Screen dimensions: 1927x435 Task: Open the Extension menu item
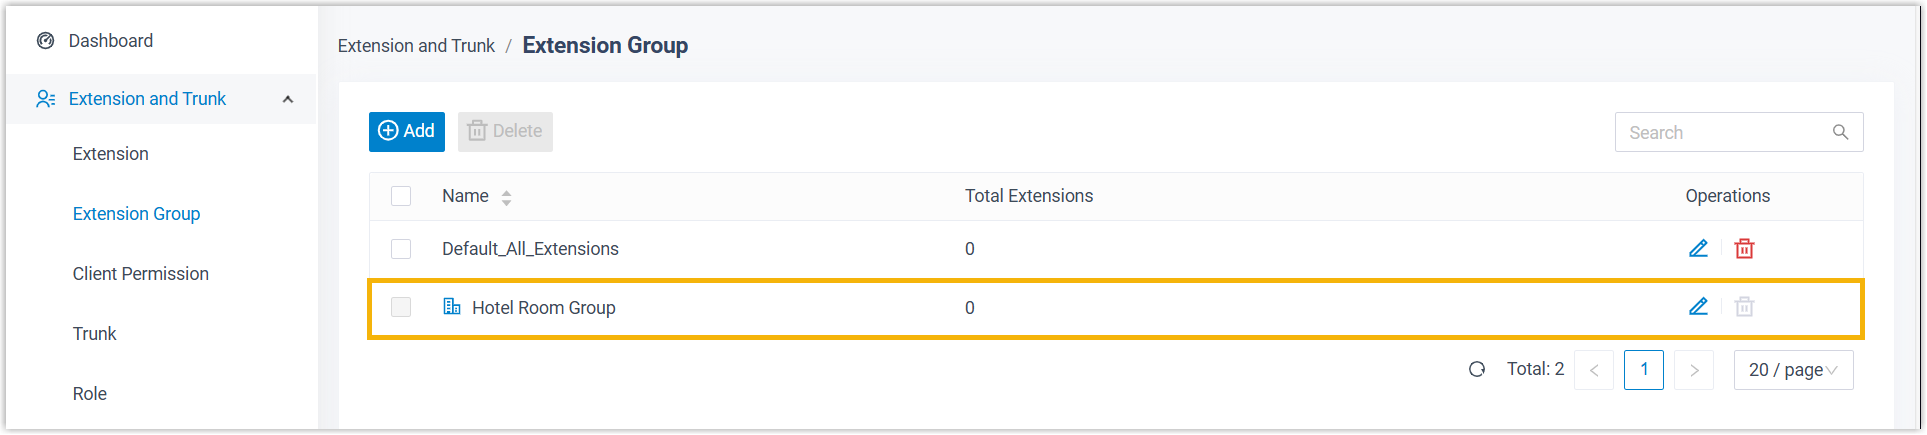click(x=110, y=154)
